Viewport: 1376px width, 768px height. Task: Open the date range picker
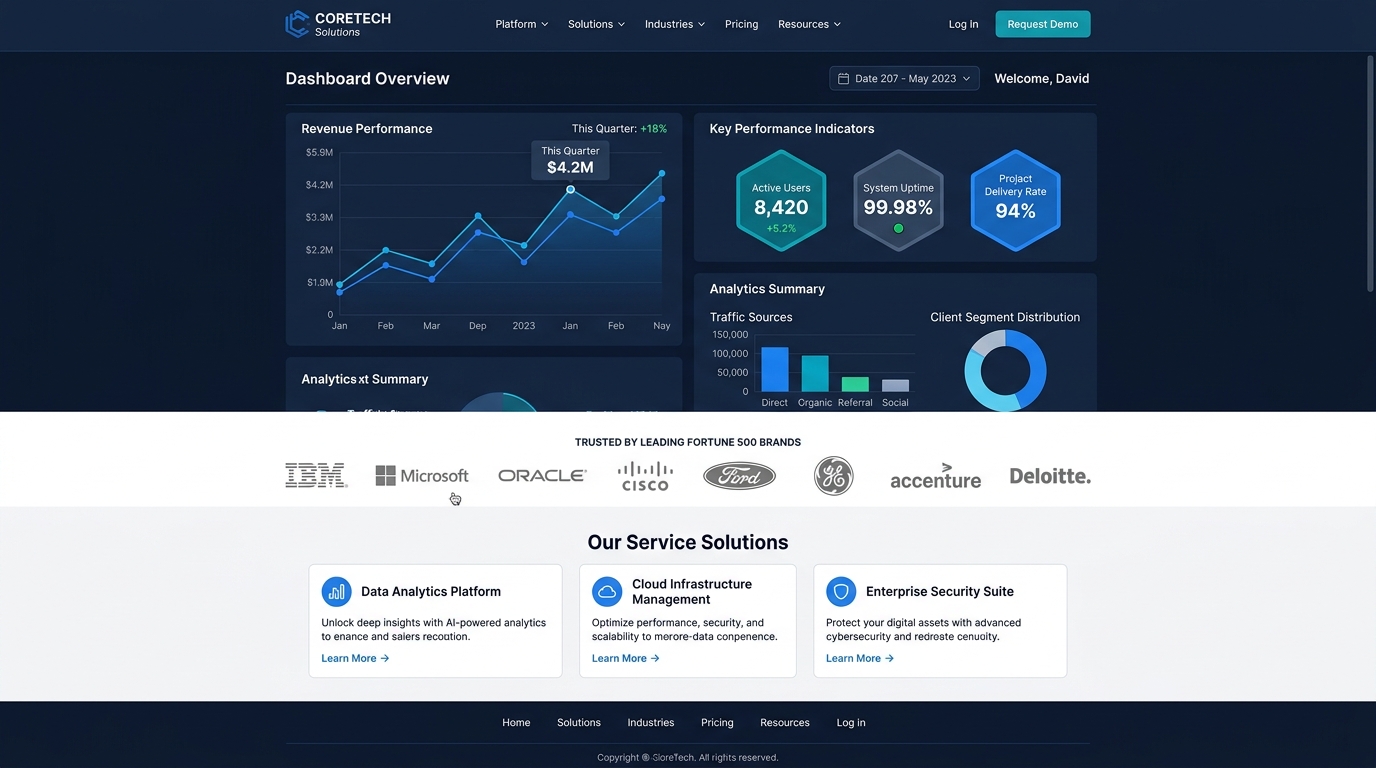[x=904, y=78]
